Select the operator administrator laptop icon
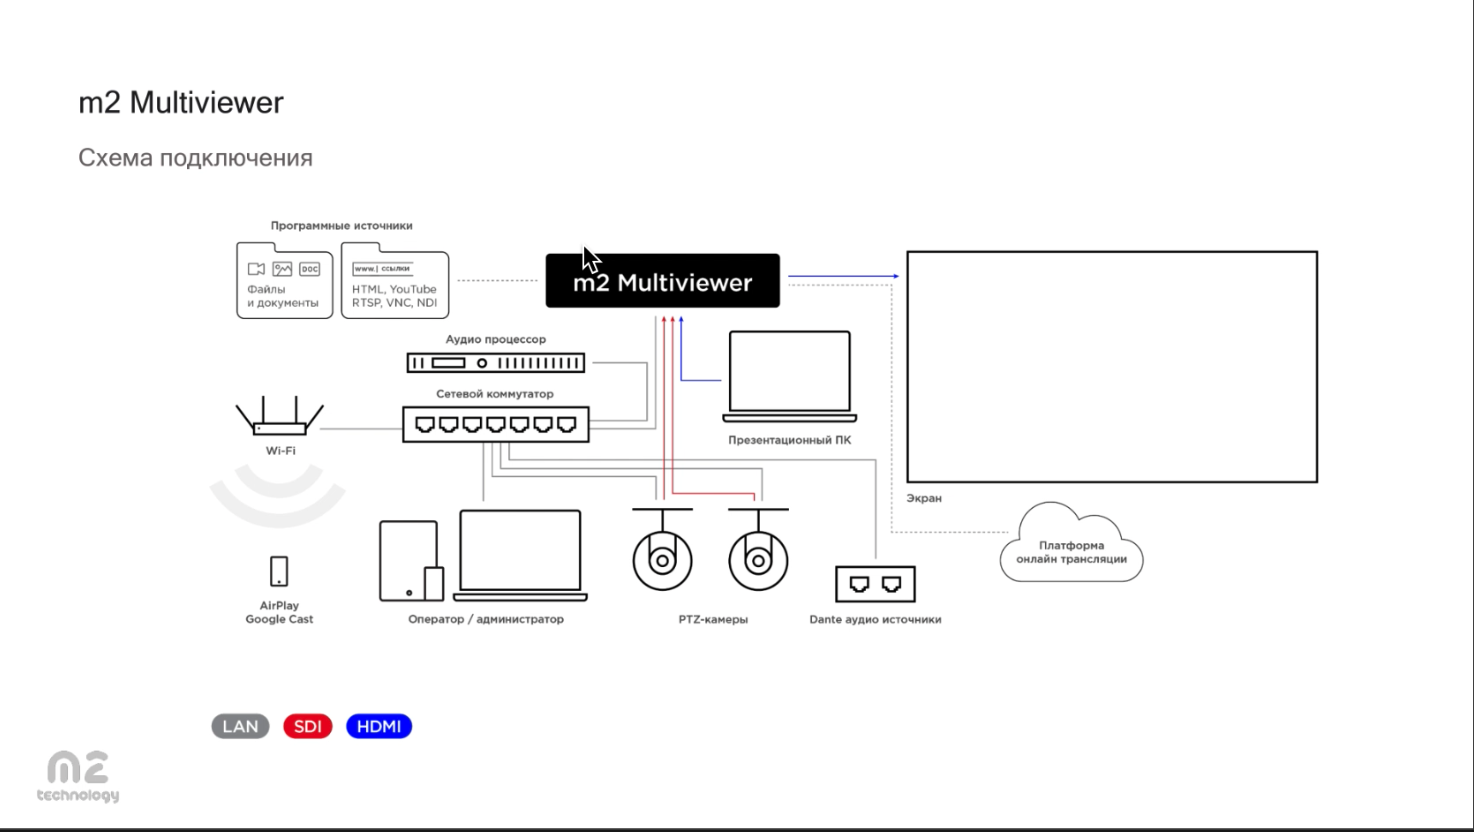 (520, 555)
